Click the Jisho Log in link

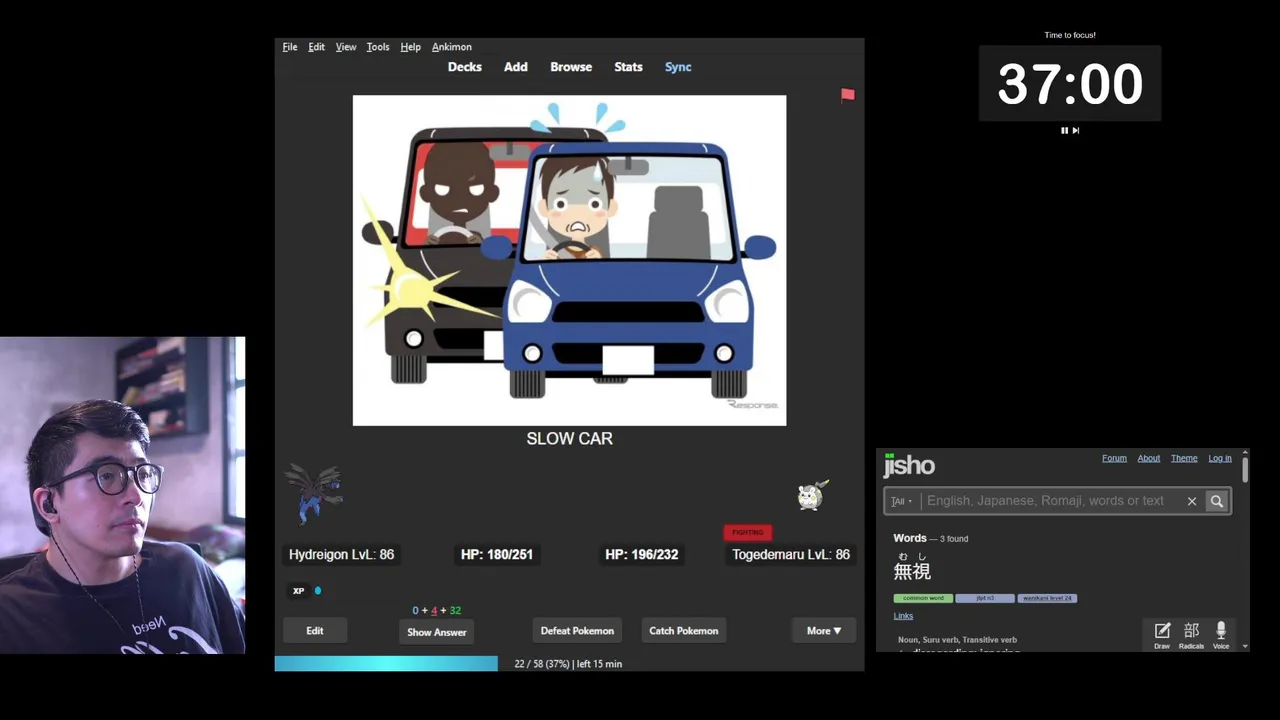1220,458
